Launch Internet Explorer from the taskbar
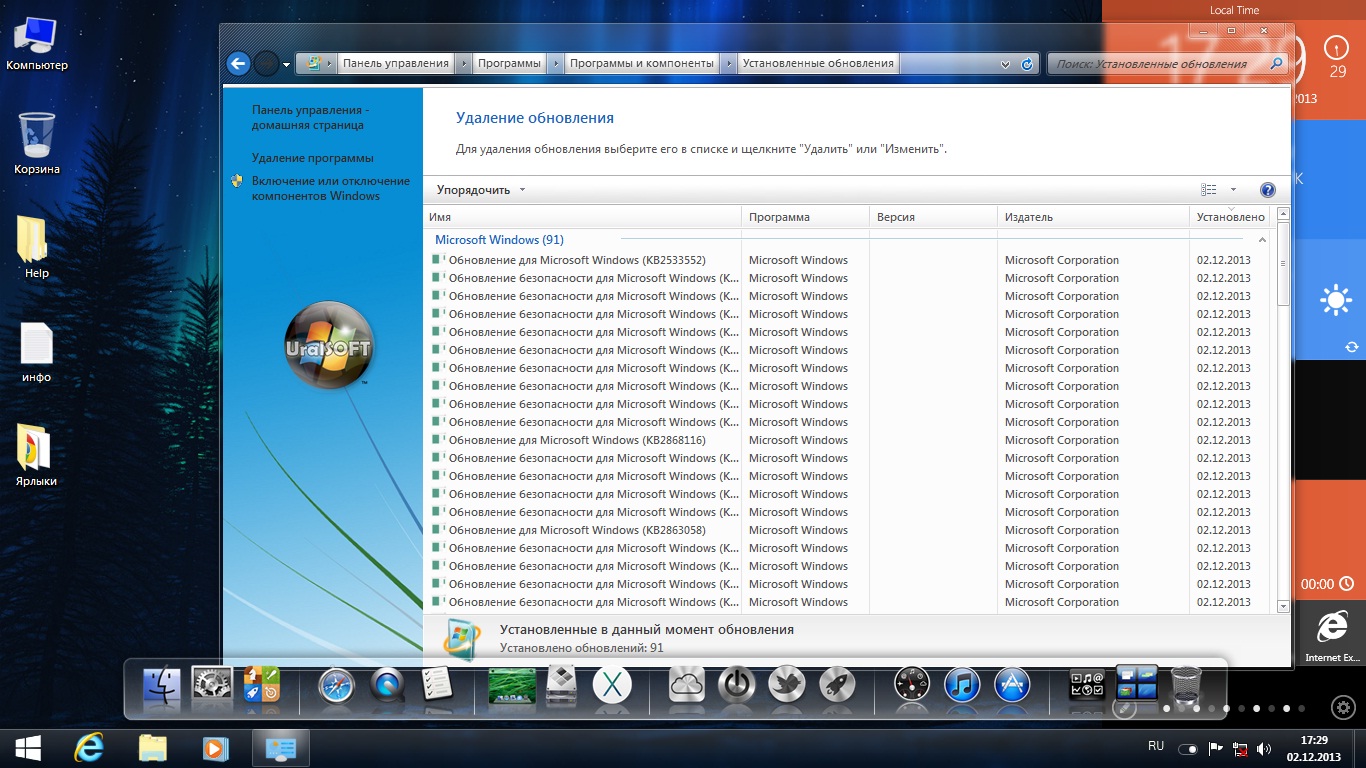Viewport: 1366px width, 768px height. (x=89, y=748)
